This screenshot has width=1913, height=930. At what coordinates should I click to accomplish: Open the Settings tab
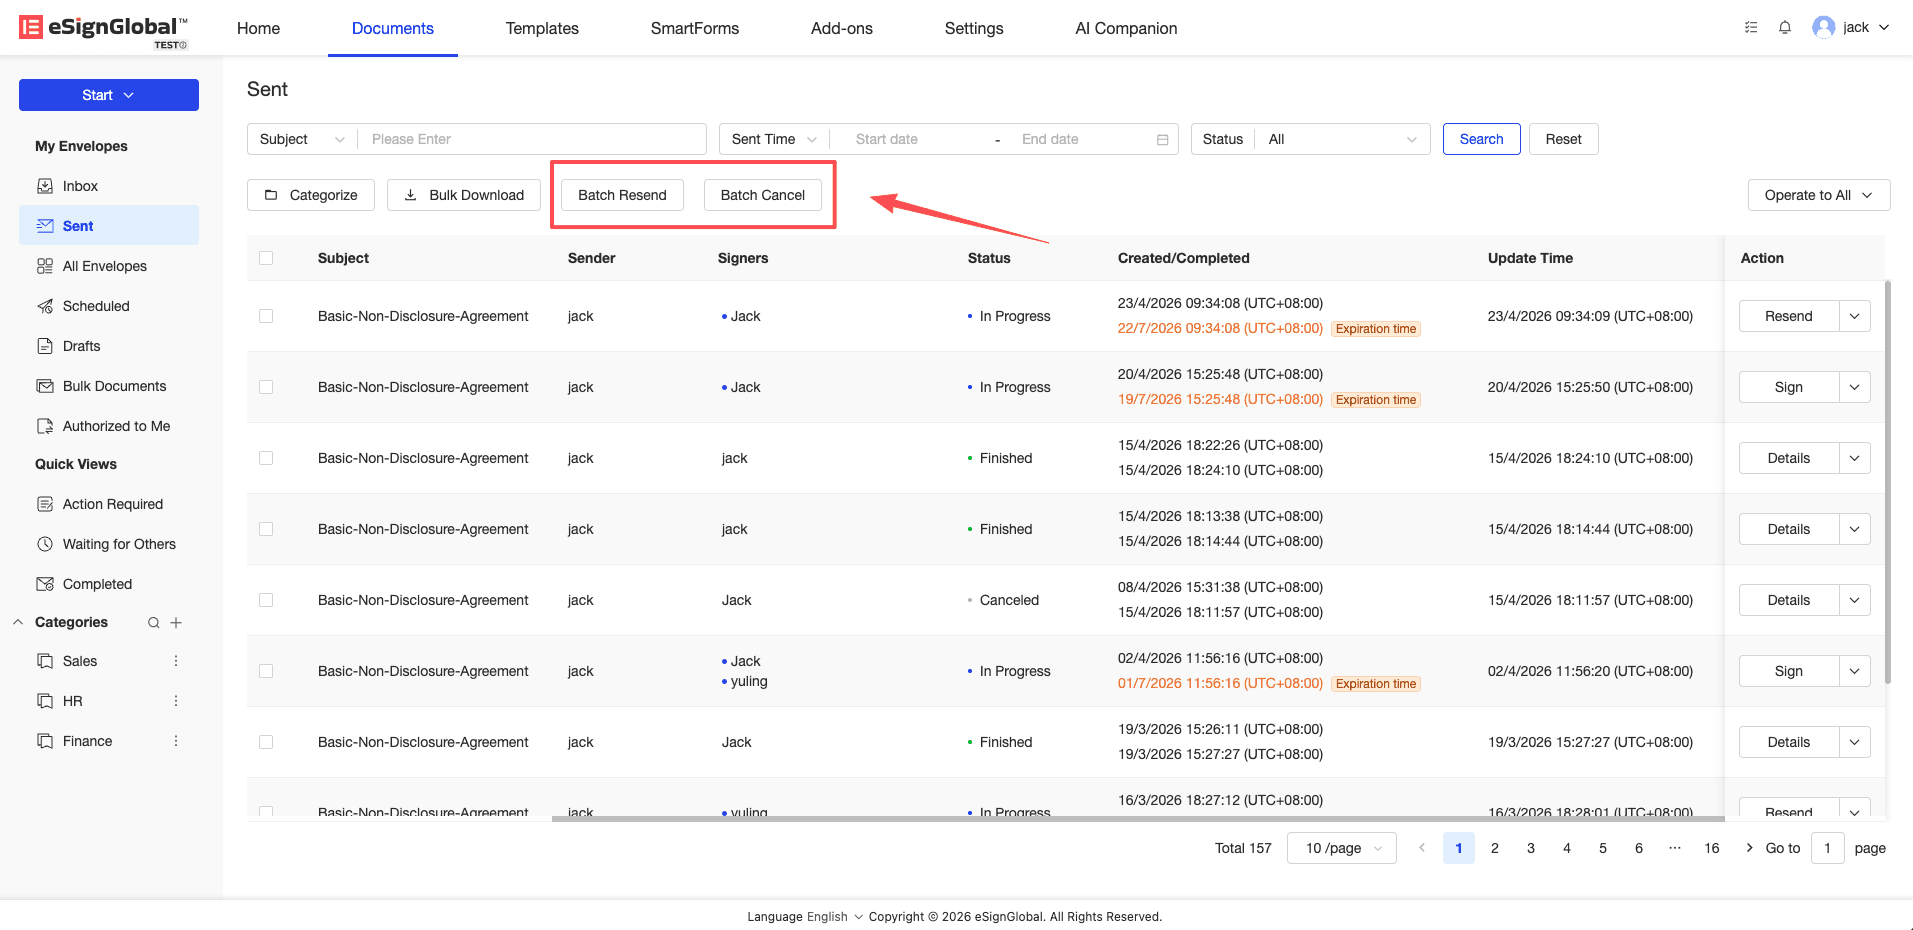coord(974,28)
